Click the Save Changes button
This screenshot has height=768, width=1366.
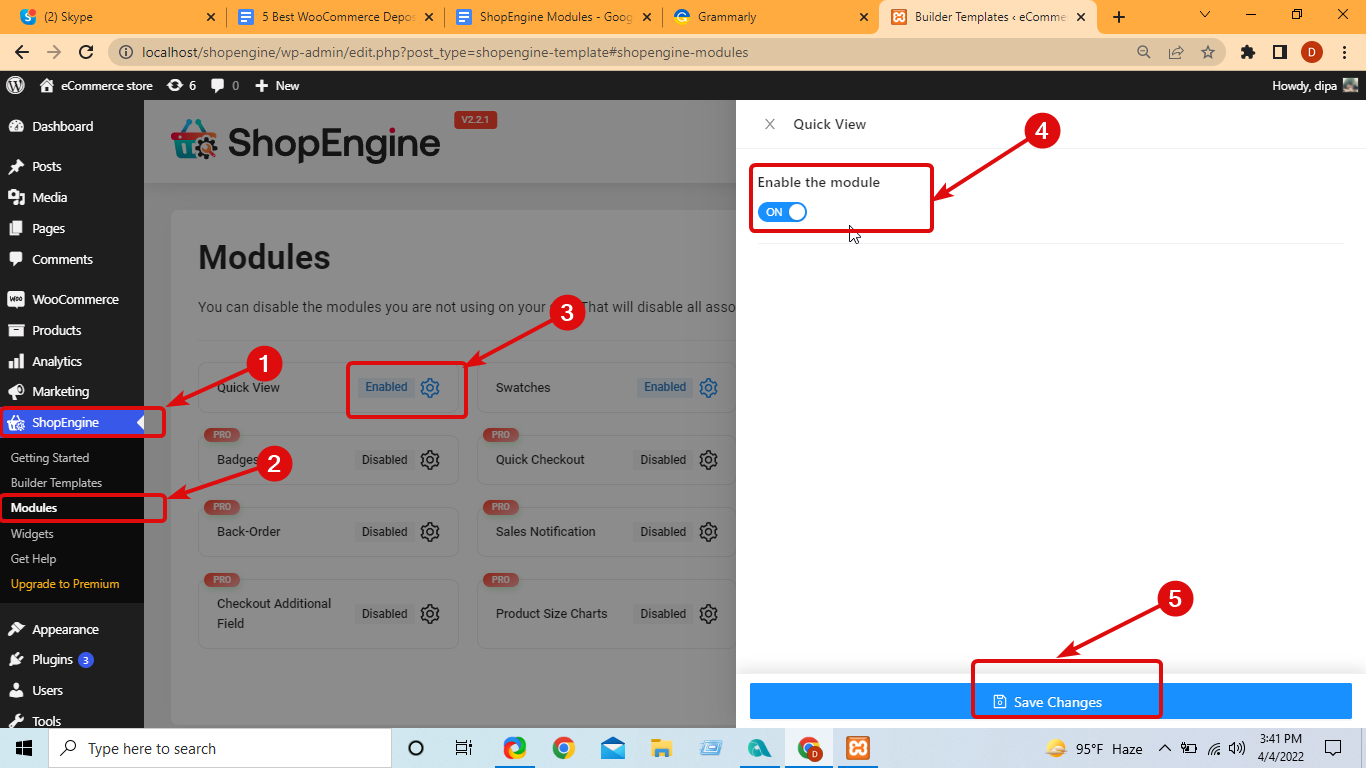pyautogui.click(x=1058, y=701)
